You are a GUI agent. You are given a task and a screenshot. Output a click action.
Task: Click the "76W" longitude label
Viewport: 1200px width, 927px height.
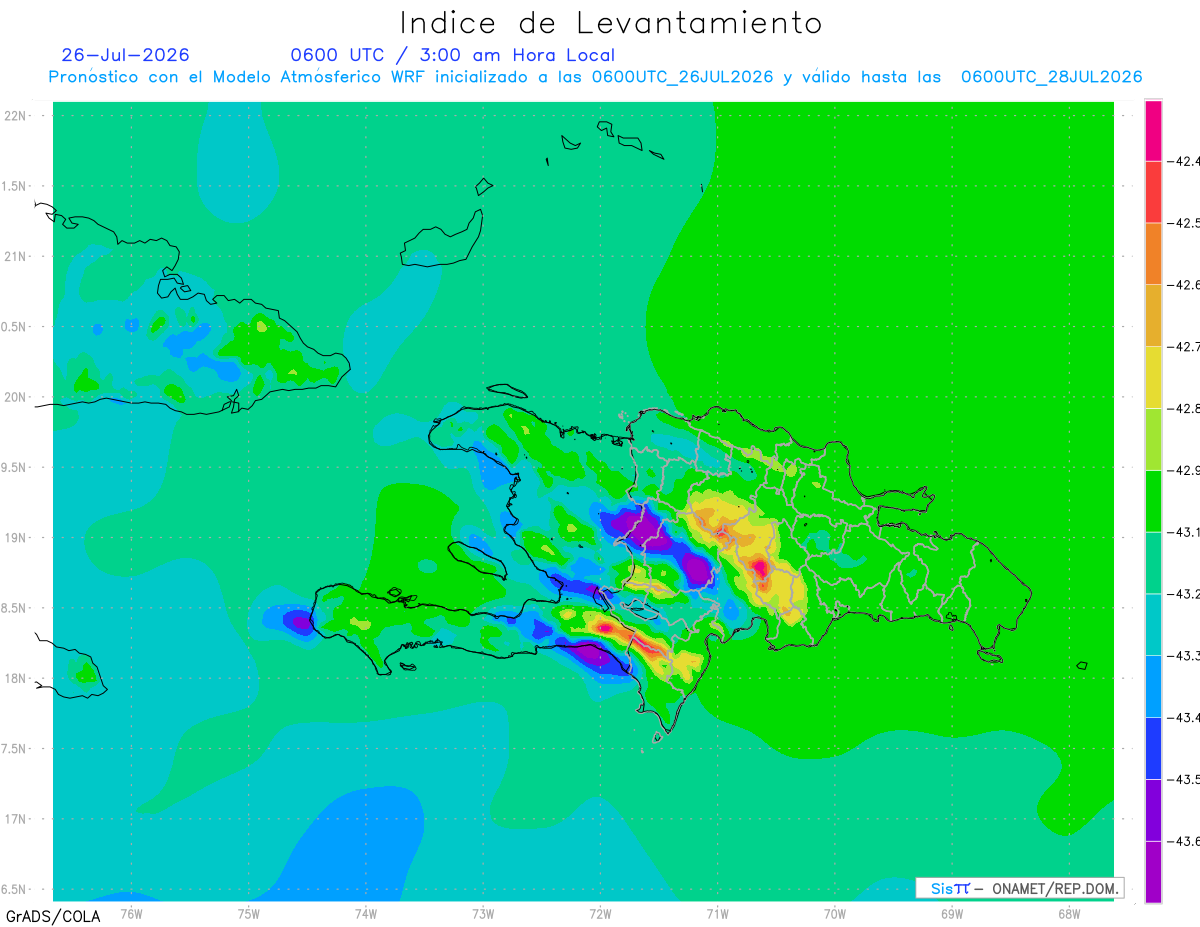131,914
